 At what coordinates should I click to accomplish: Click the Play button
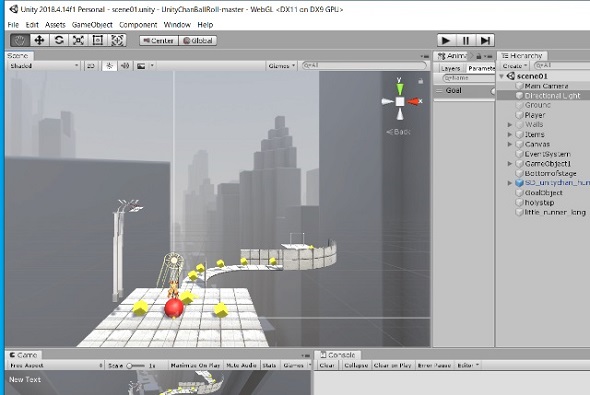coord(446,40)
